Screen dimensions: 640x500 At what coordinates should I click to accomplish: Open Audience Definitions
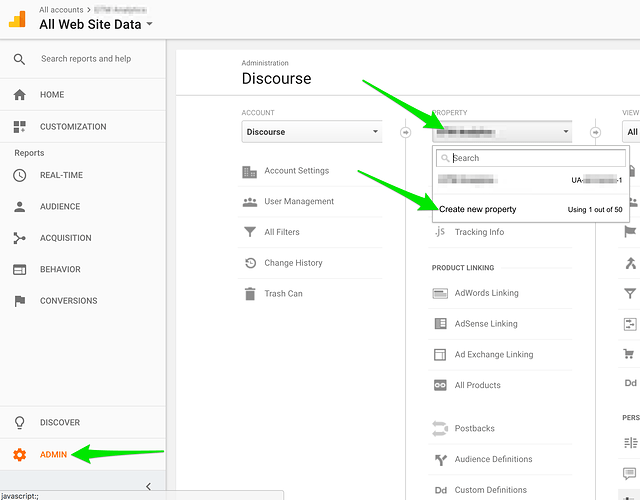click(x=493, y=459)
